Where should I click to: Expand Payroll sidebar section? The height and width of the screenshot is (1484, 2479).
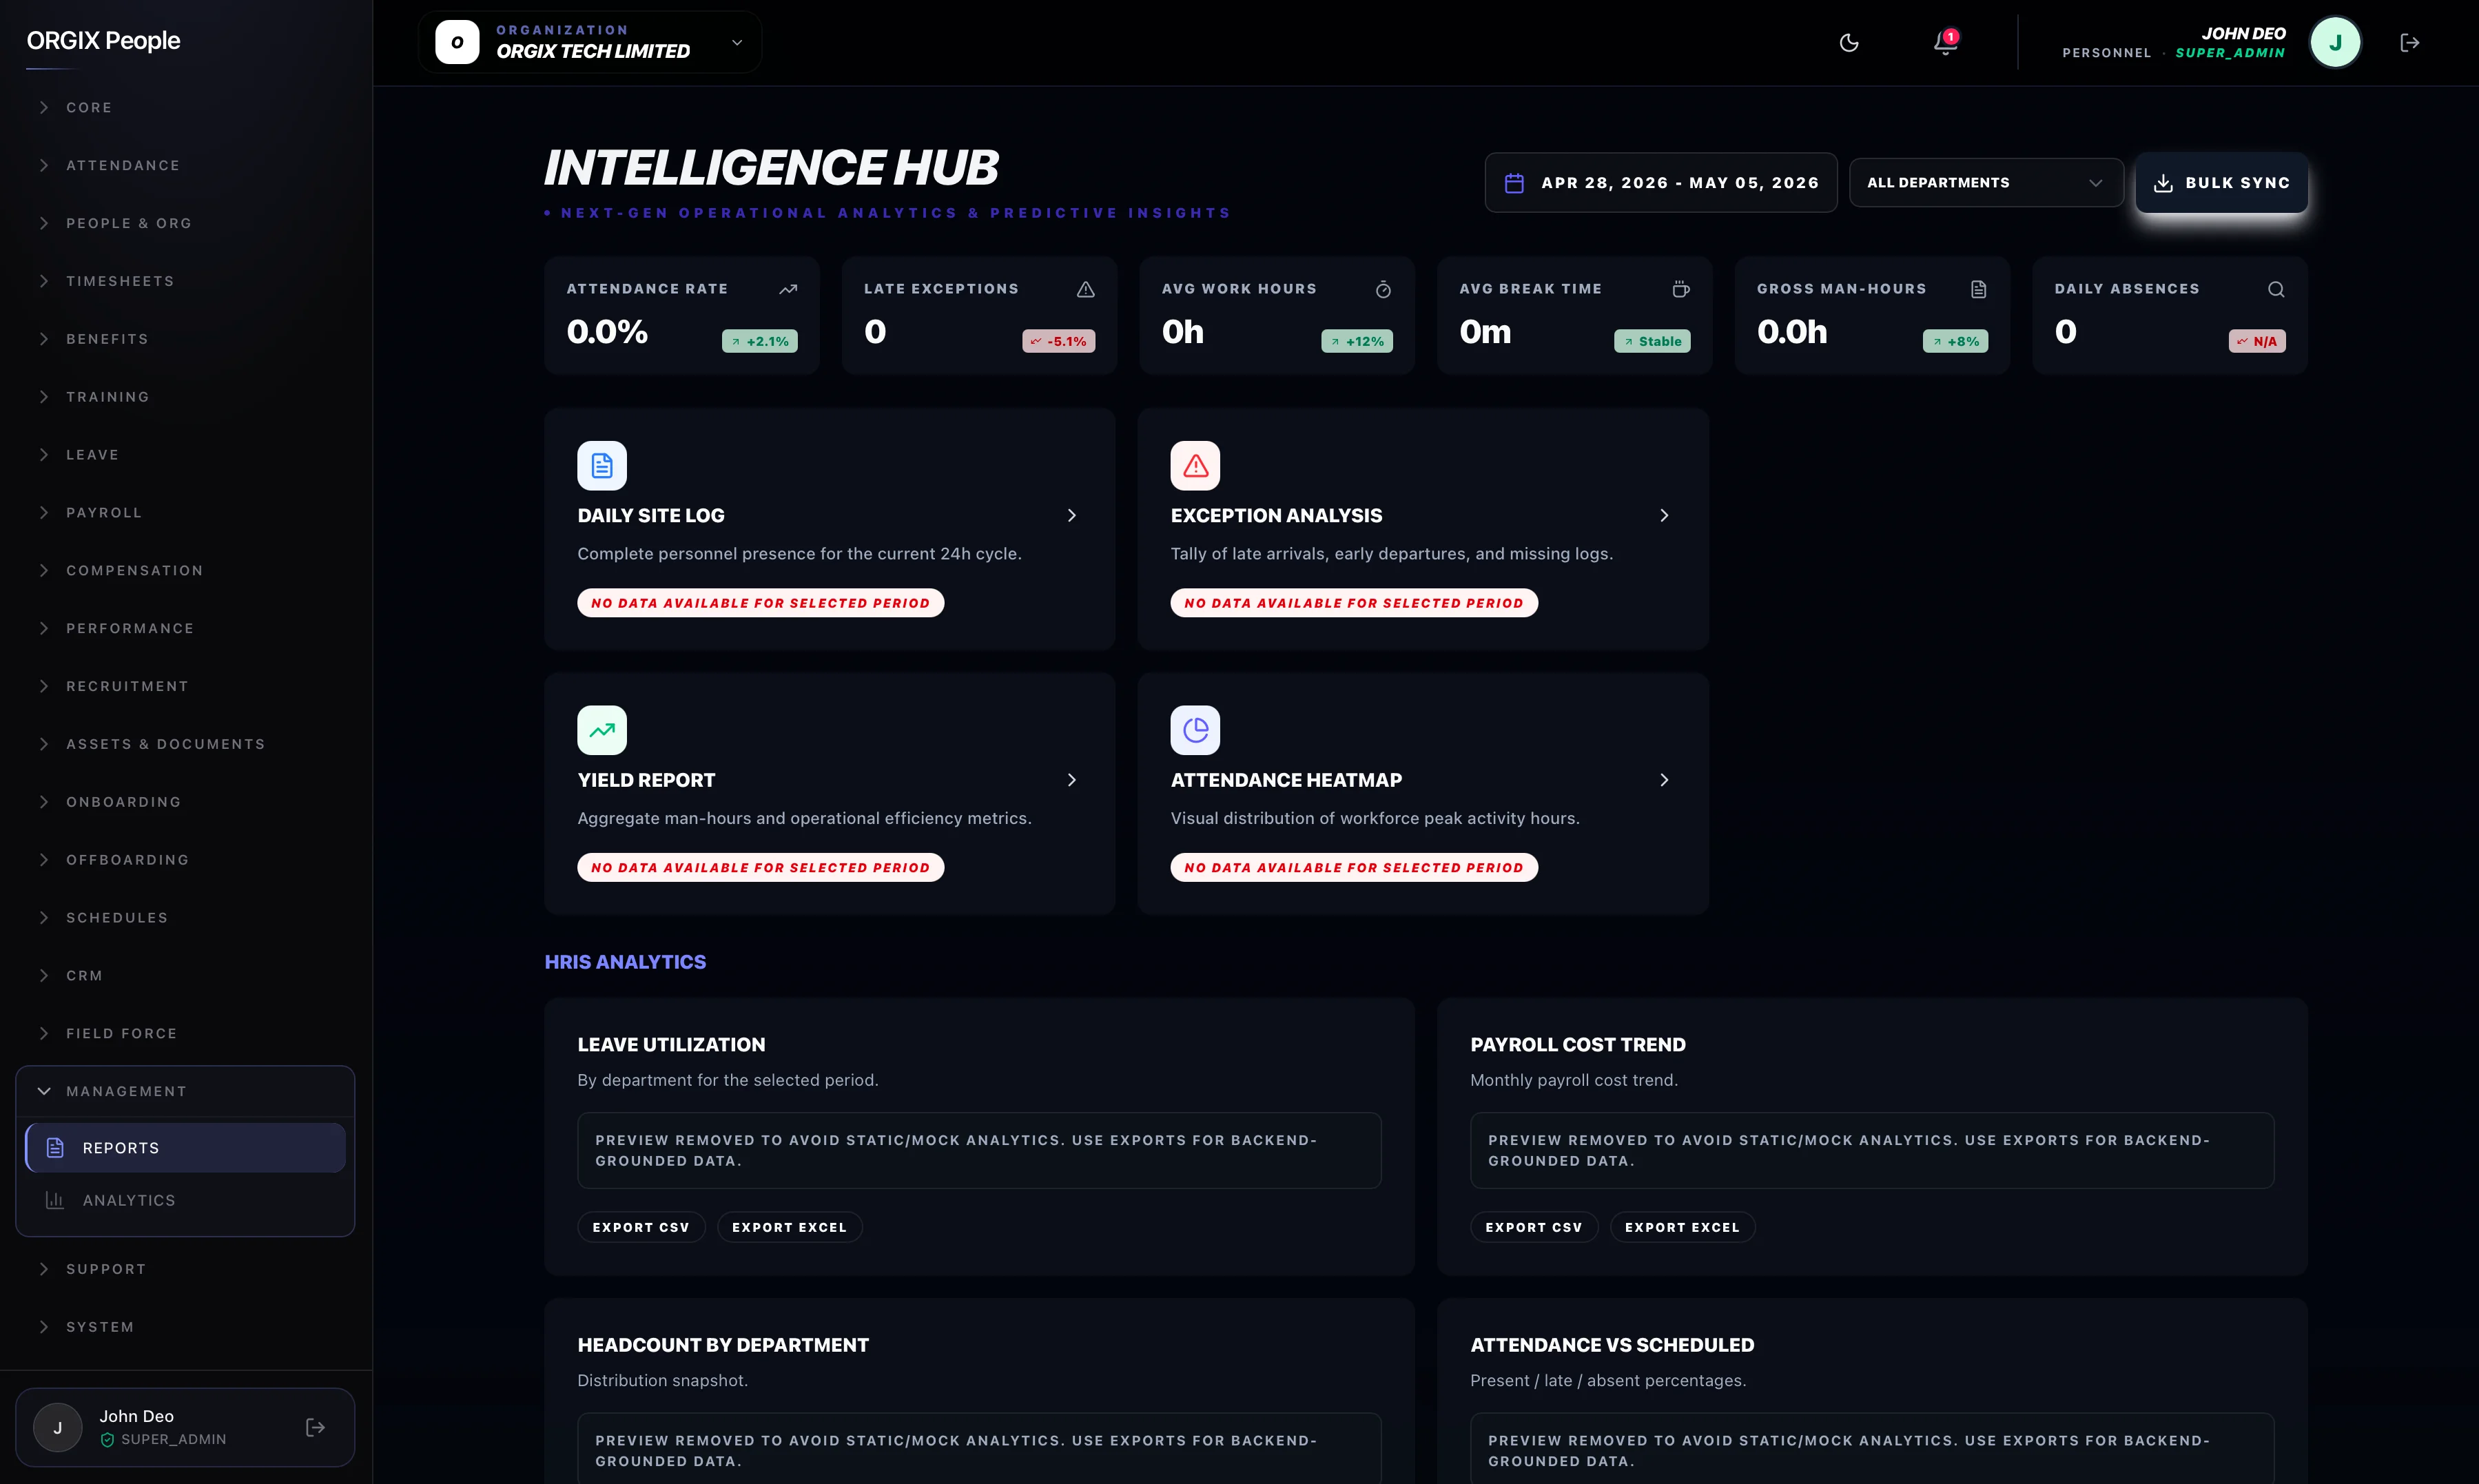(186, 512)
